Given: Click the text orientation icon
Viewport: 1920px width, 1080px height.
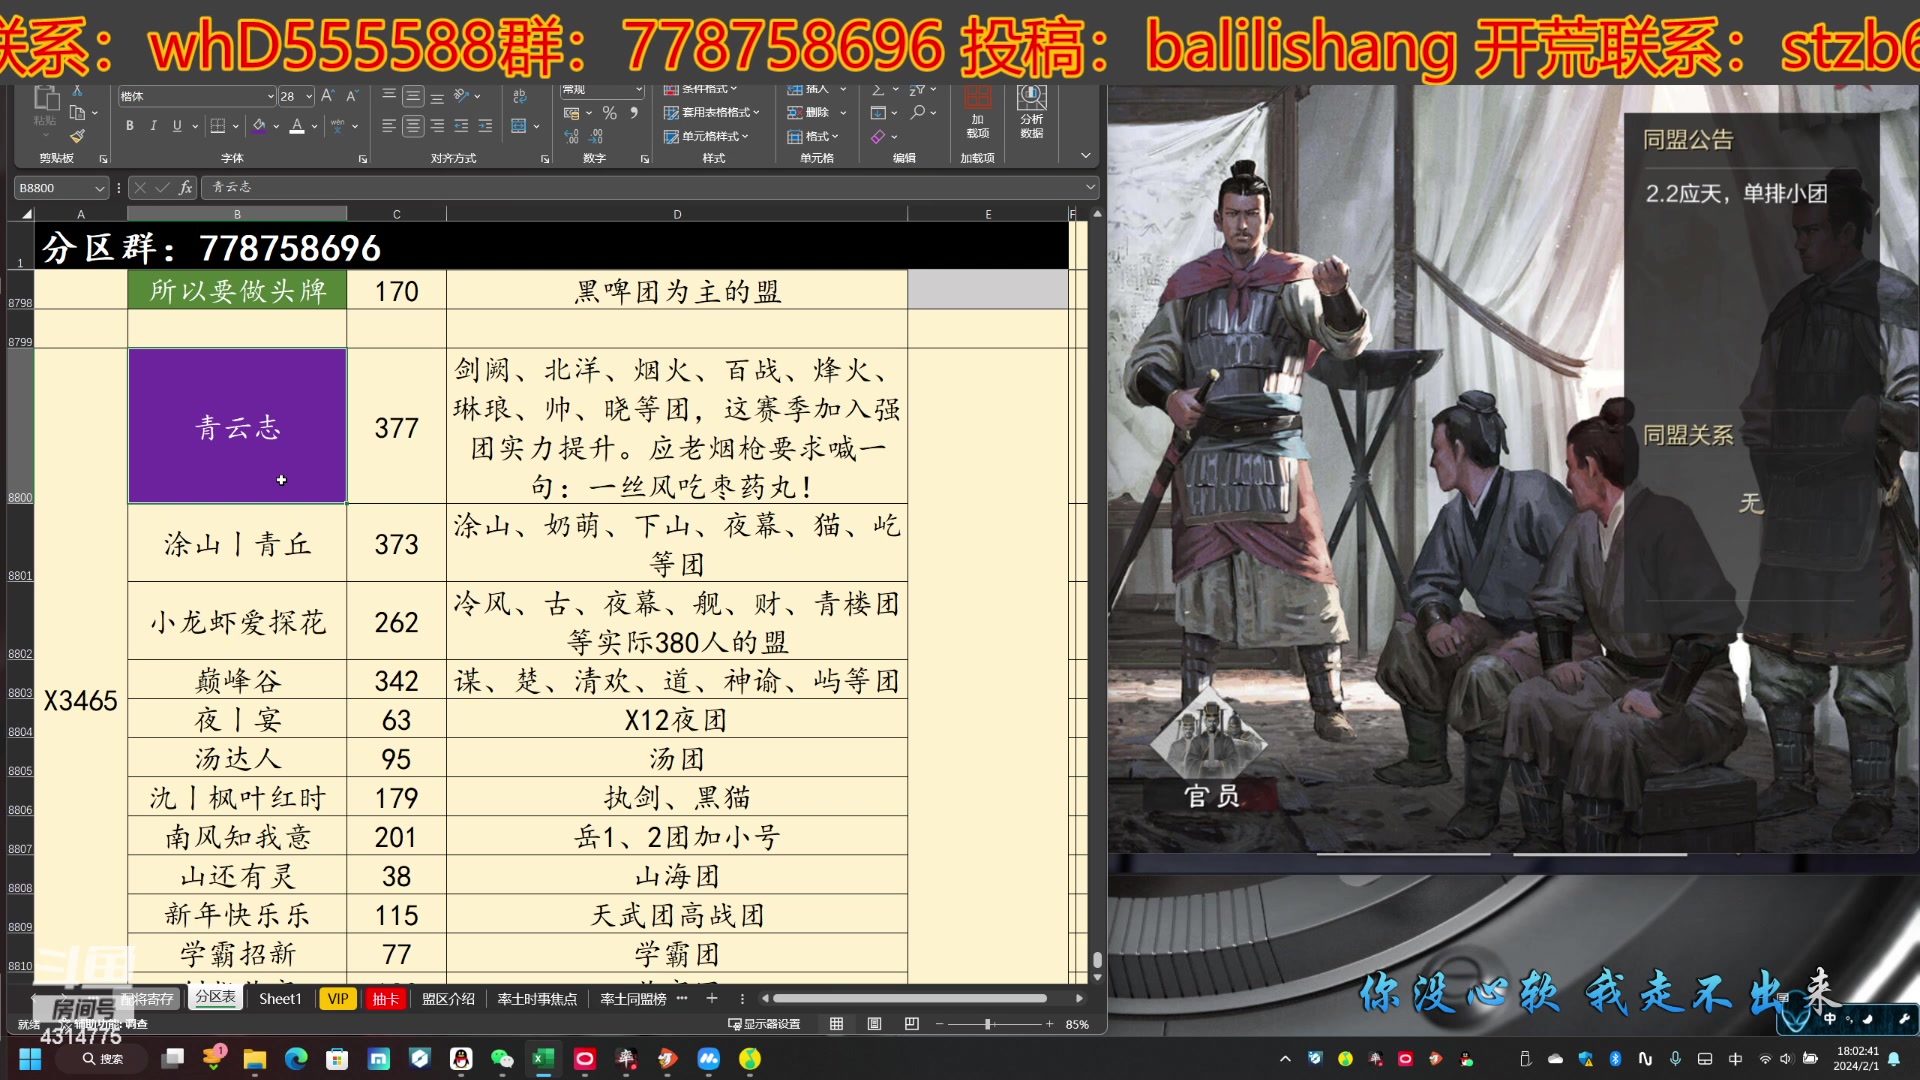Looking at the screenshot, I should coord(462,96).
